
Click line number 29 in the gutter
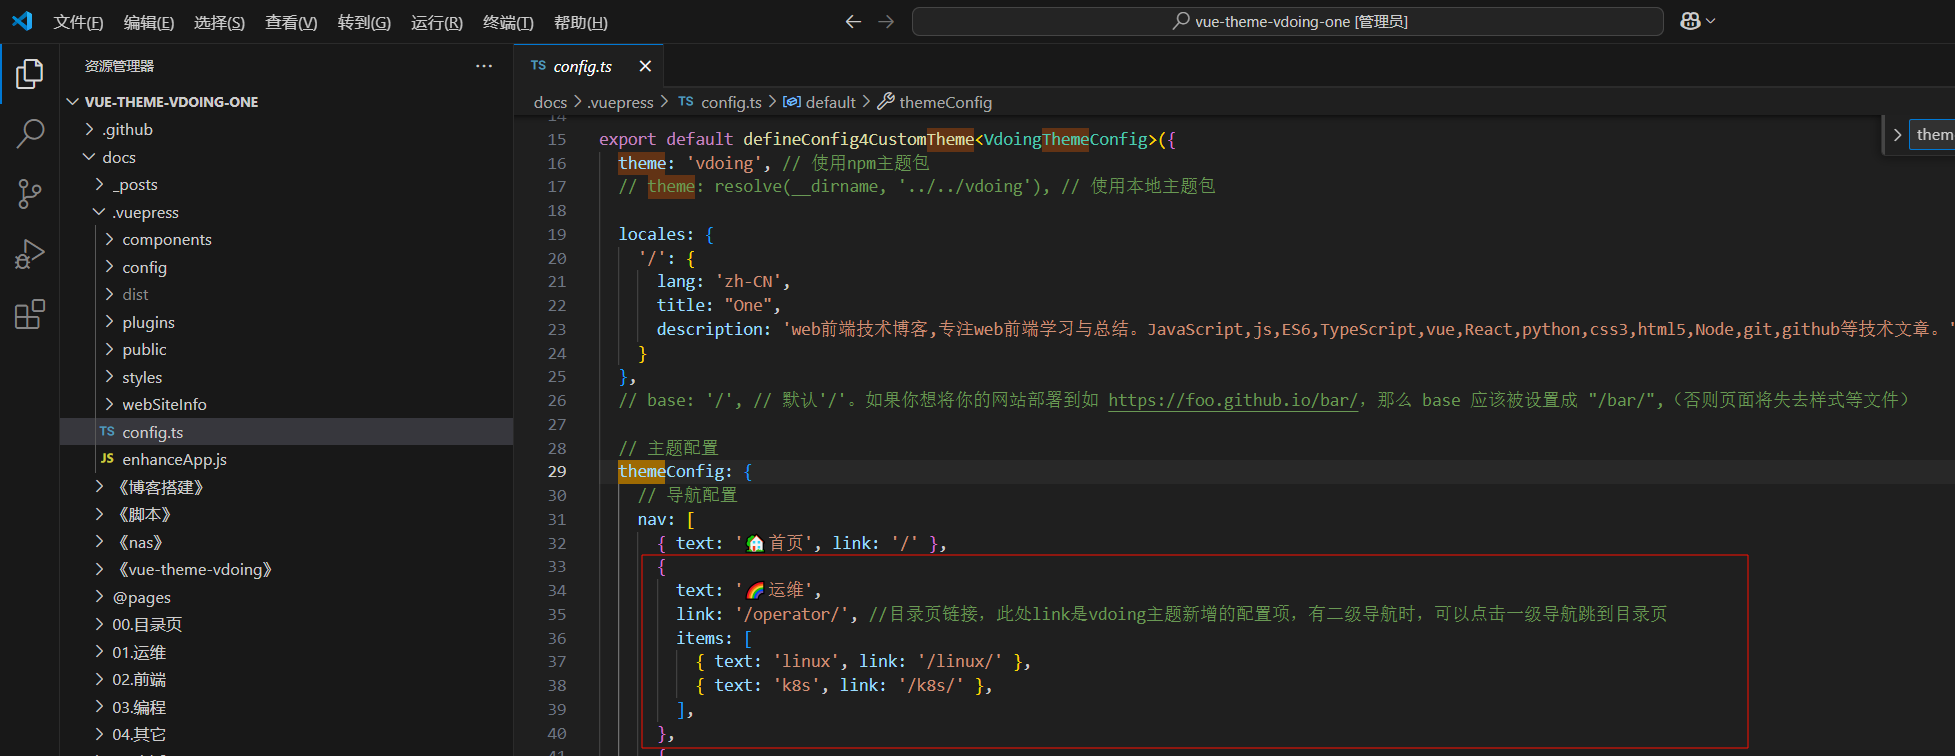557,471
